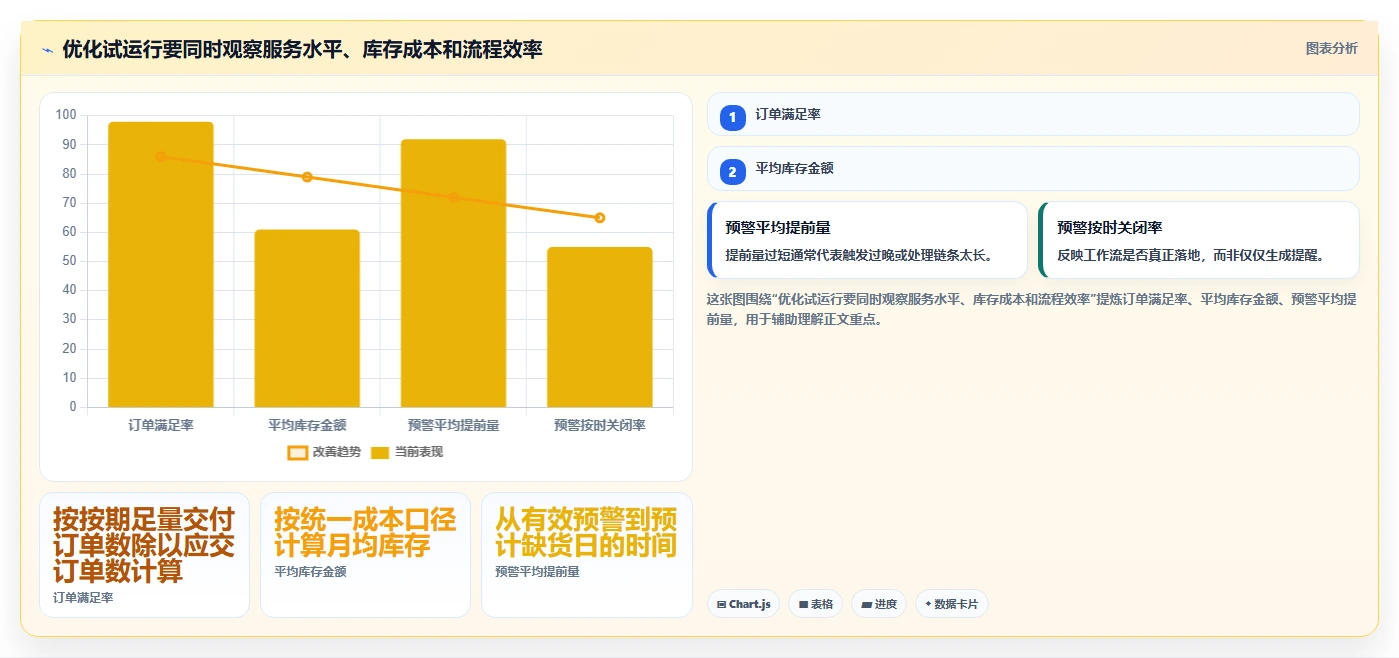1399x658 pixels.
Task: Click x-axis label 预警平均提前量
Action: click(453, 425)
